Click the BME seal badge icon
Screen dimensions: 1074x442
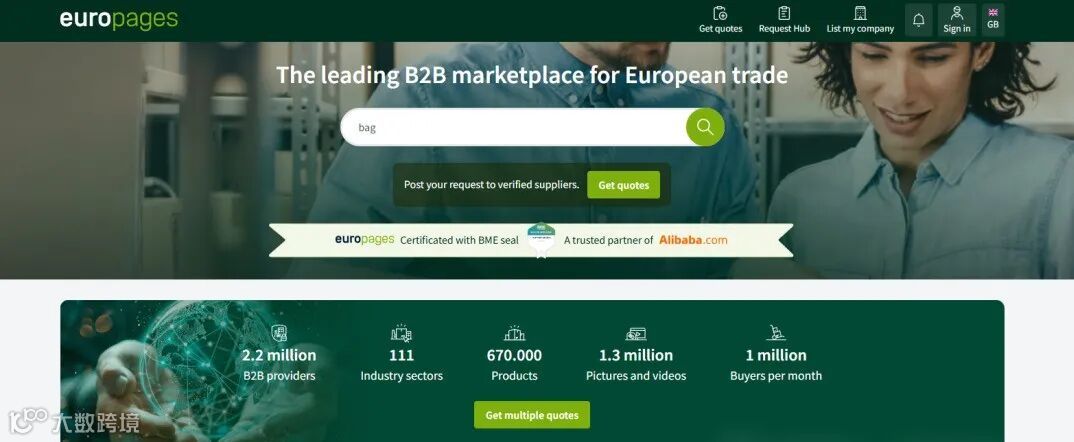[541, 239]
